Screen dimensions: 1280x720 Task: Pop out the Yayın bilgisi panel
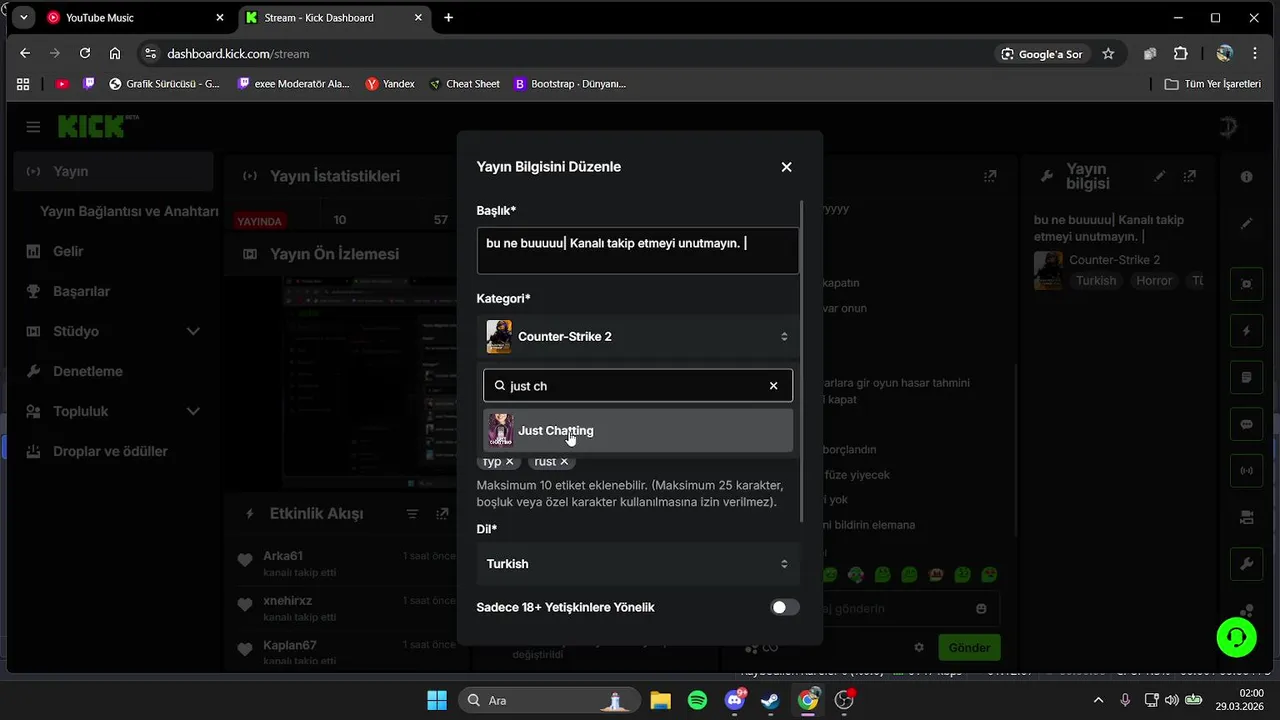(x=1190, y=176)
